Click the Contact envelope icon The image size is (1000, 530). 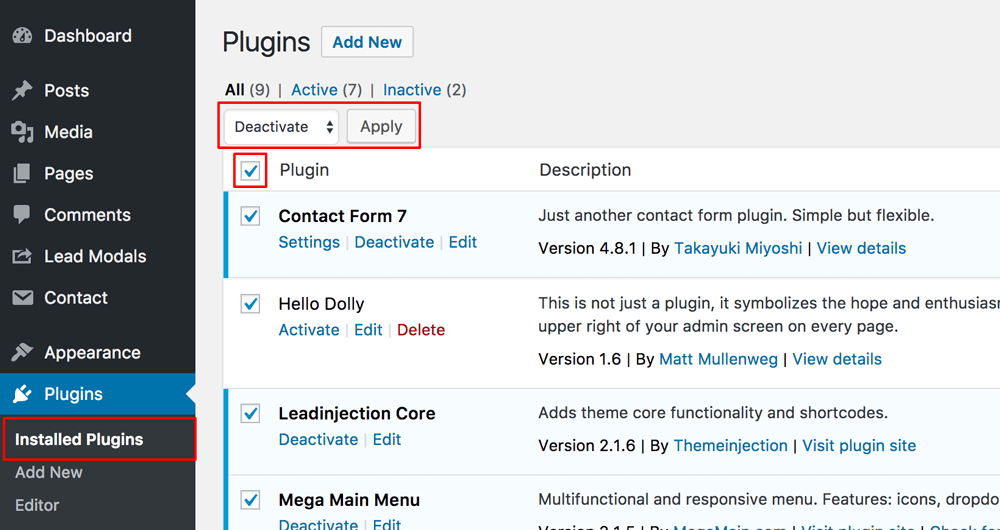(22, 298)
